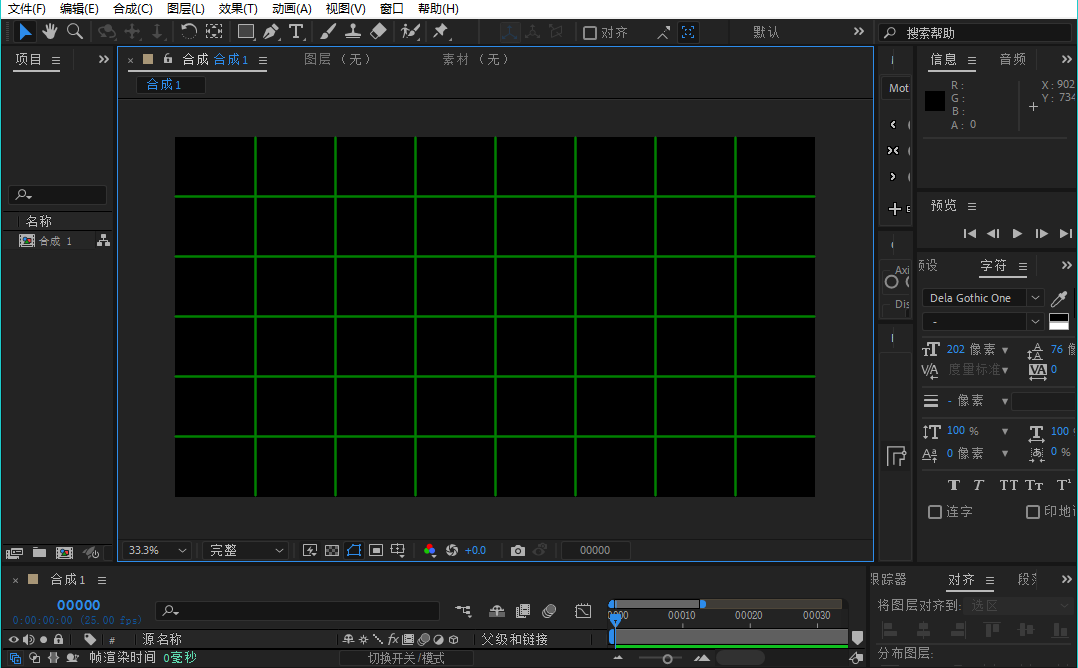Select the Pen tool
Image resolution: width=1078 pixels, height=668 pixels.
coord(271,32)
